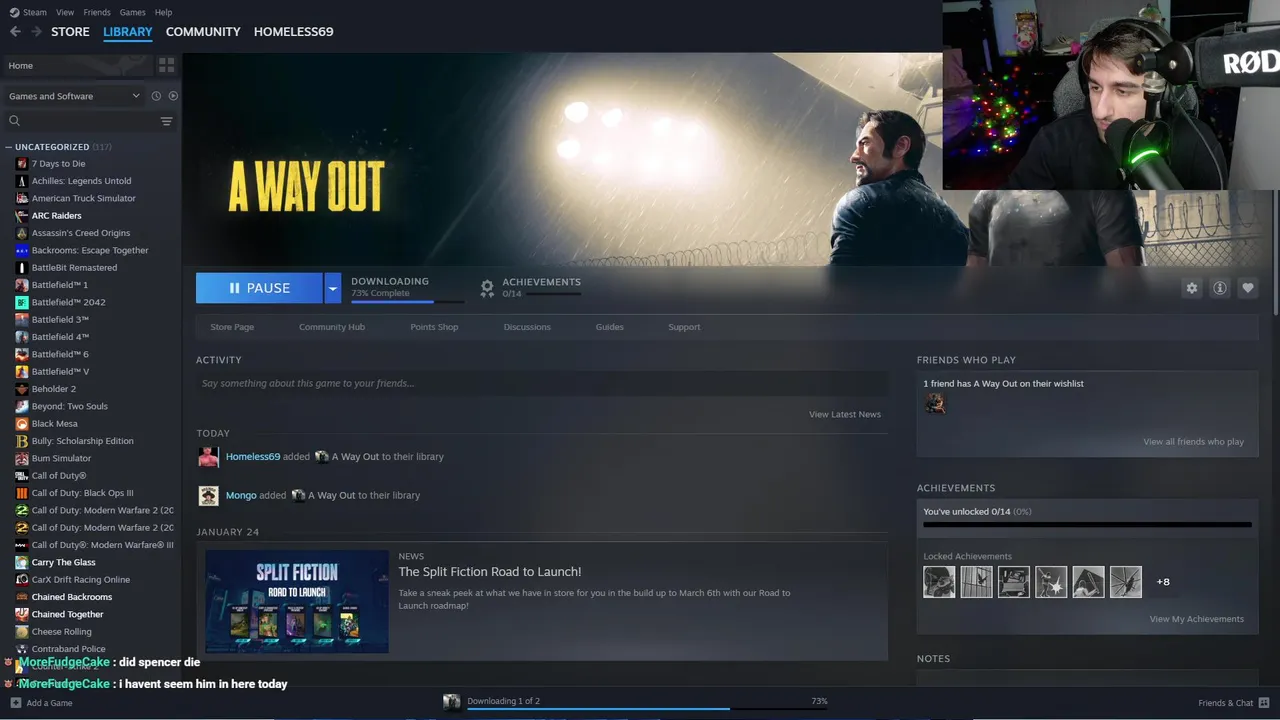The height and width of the screenshot is (720, 1280).
Task: Click the achievements trophy icon
Action: pos(487,288)
